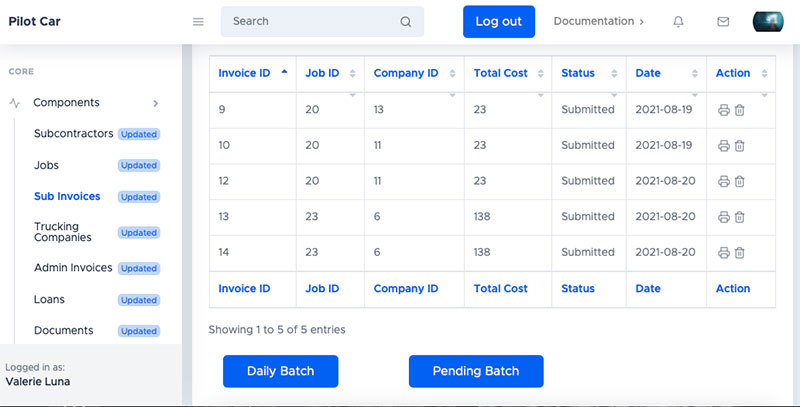Image resolution: width=800 pixels, height=407 pixels.
Task: Click the search magnifier icon
Action: (405, 22)
